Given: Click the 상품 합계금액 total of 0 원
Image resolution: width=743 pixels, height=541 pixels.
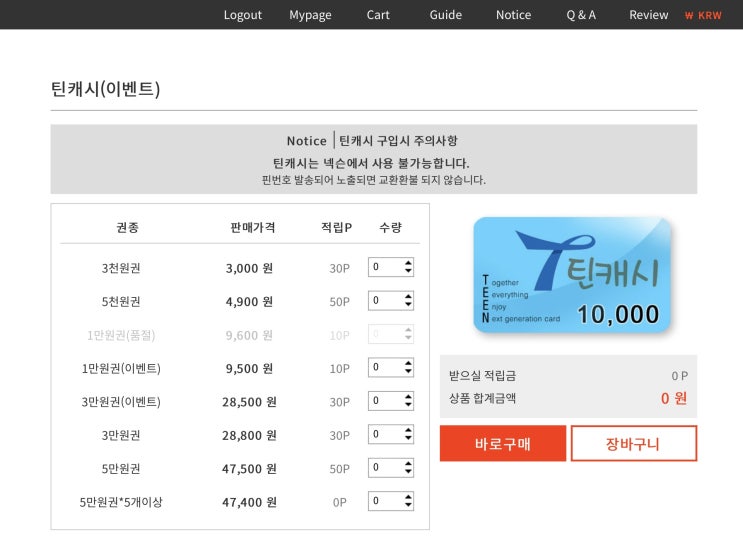Looking at the screenshot, I should pos(674,398).
